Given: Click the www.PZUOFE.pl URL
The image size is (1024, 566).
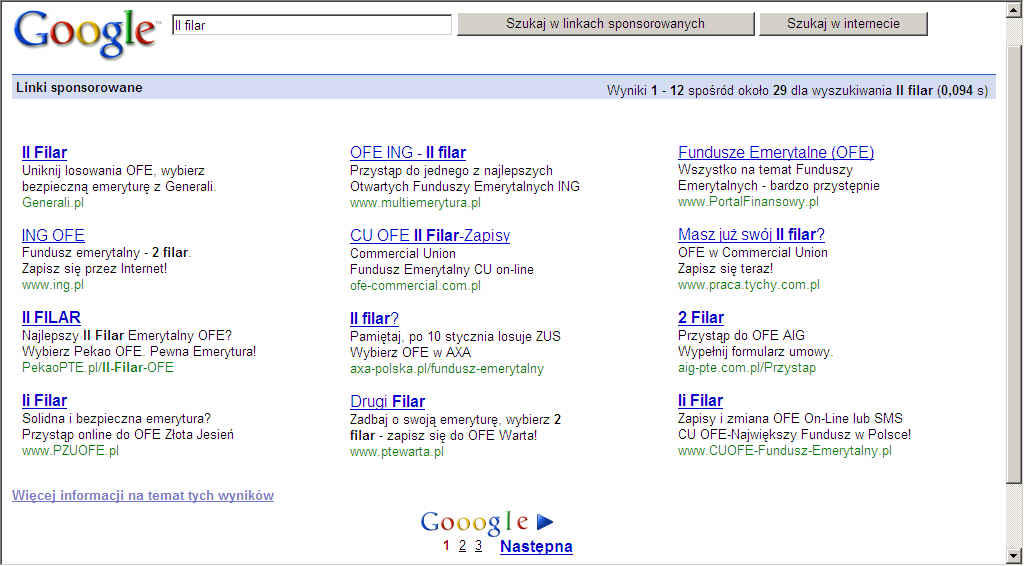Looking at the screenshot, I should coord(71,450).
